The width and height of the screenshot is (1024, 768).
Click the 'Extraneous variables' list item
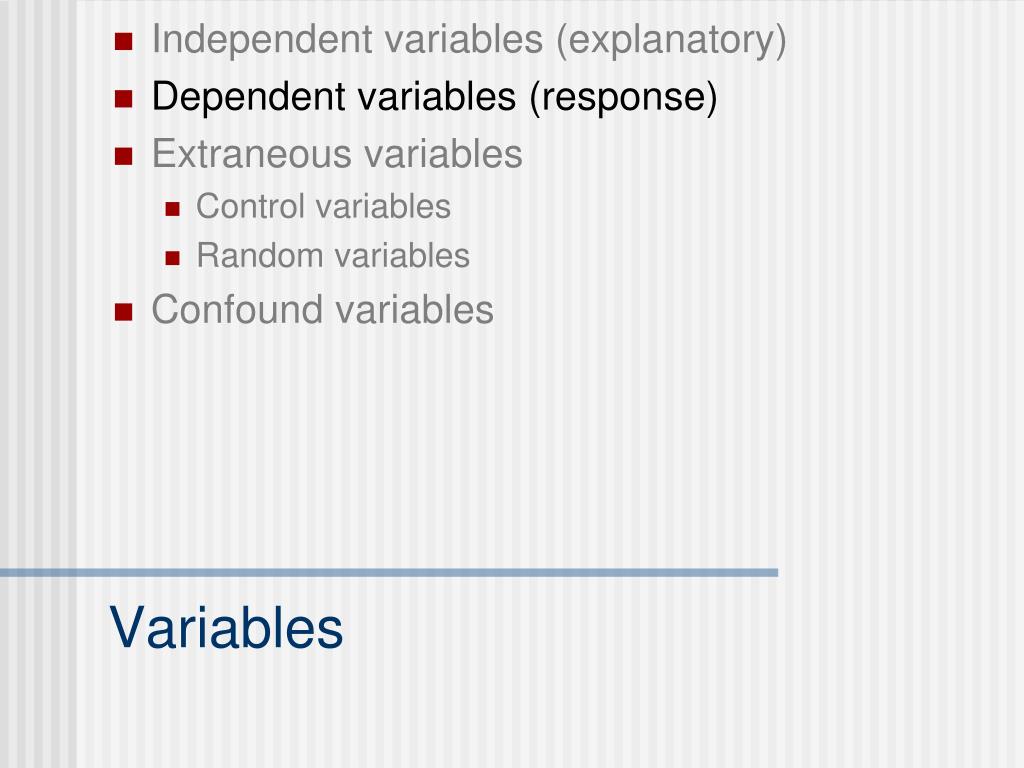337,154
